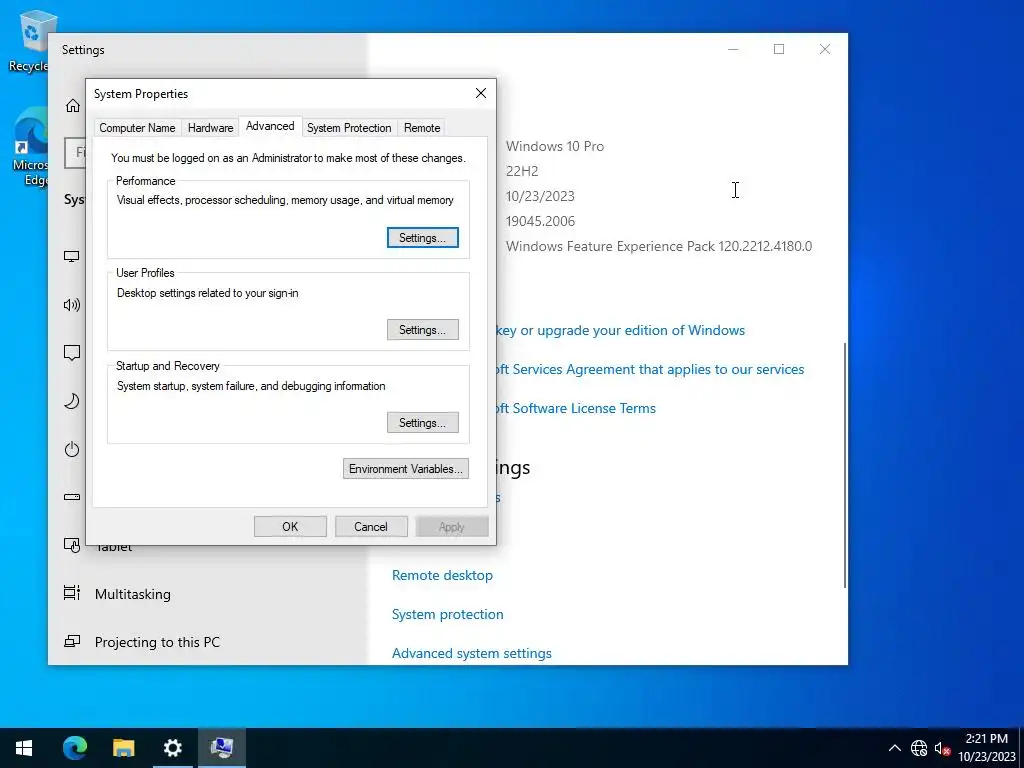Select Storage icon in Settings sidebar

tap(72, 497)
